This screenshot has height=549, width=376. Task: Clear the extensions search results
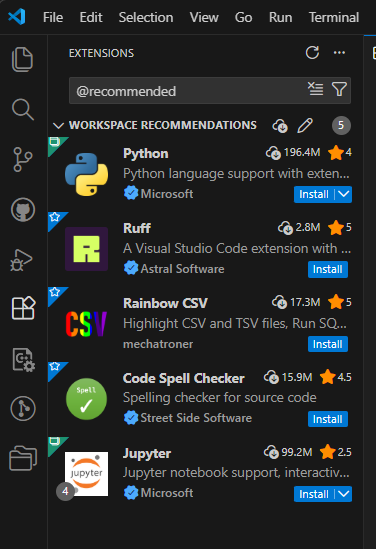(315, 89)
